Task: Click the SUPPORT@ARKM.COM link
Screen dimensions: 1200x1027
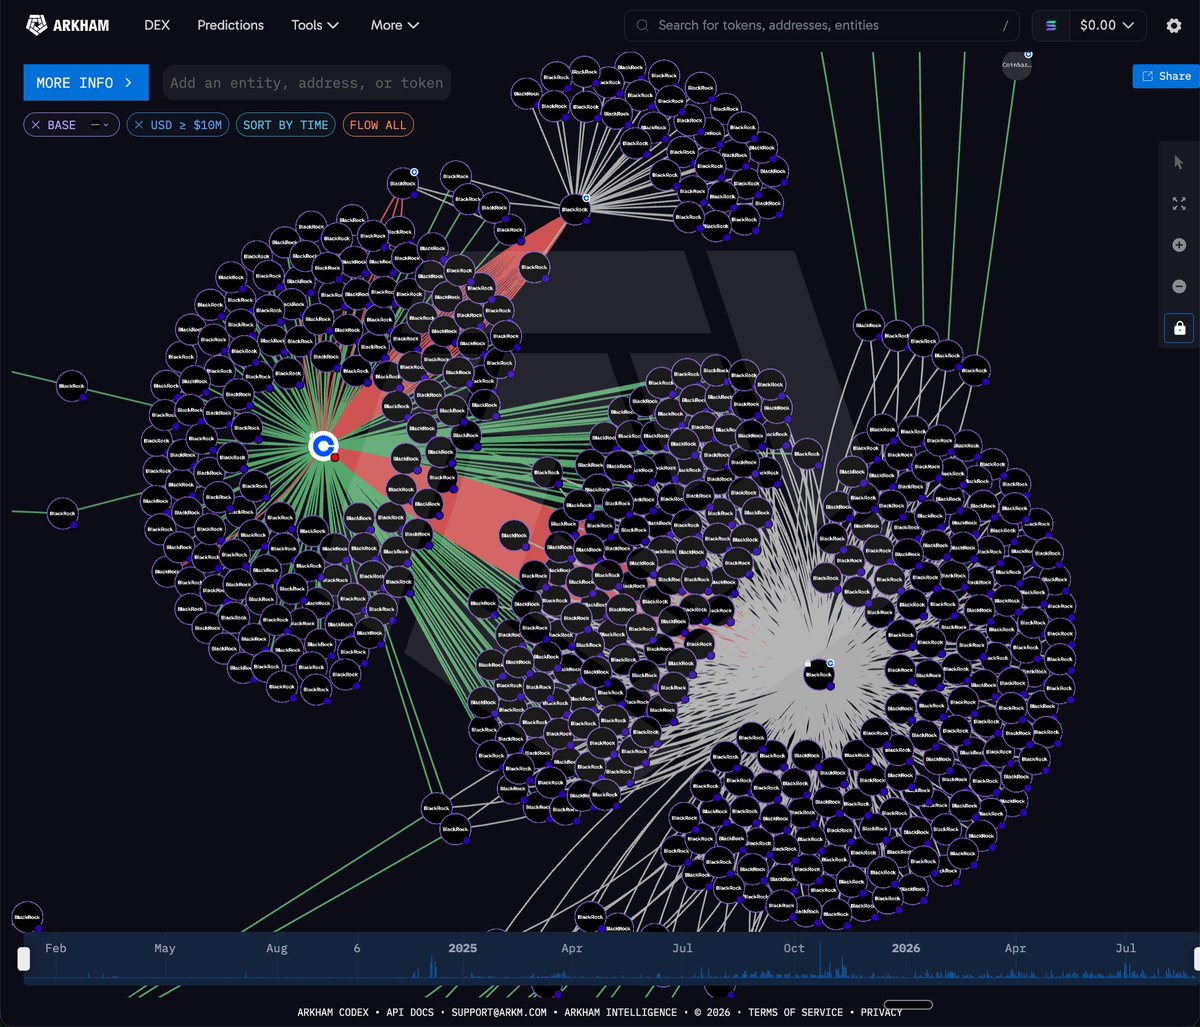Action: coord(499,1012)
